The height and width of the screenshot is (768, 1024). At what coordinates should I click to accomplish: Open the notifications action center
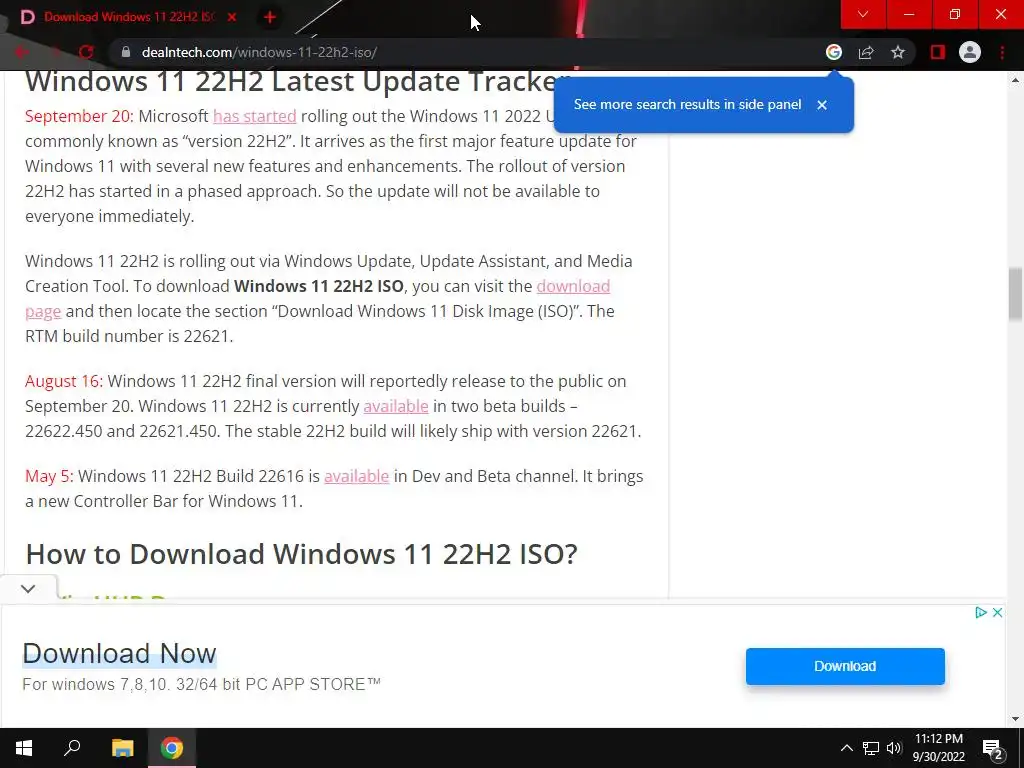993,748
